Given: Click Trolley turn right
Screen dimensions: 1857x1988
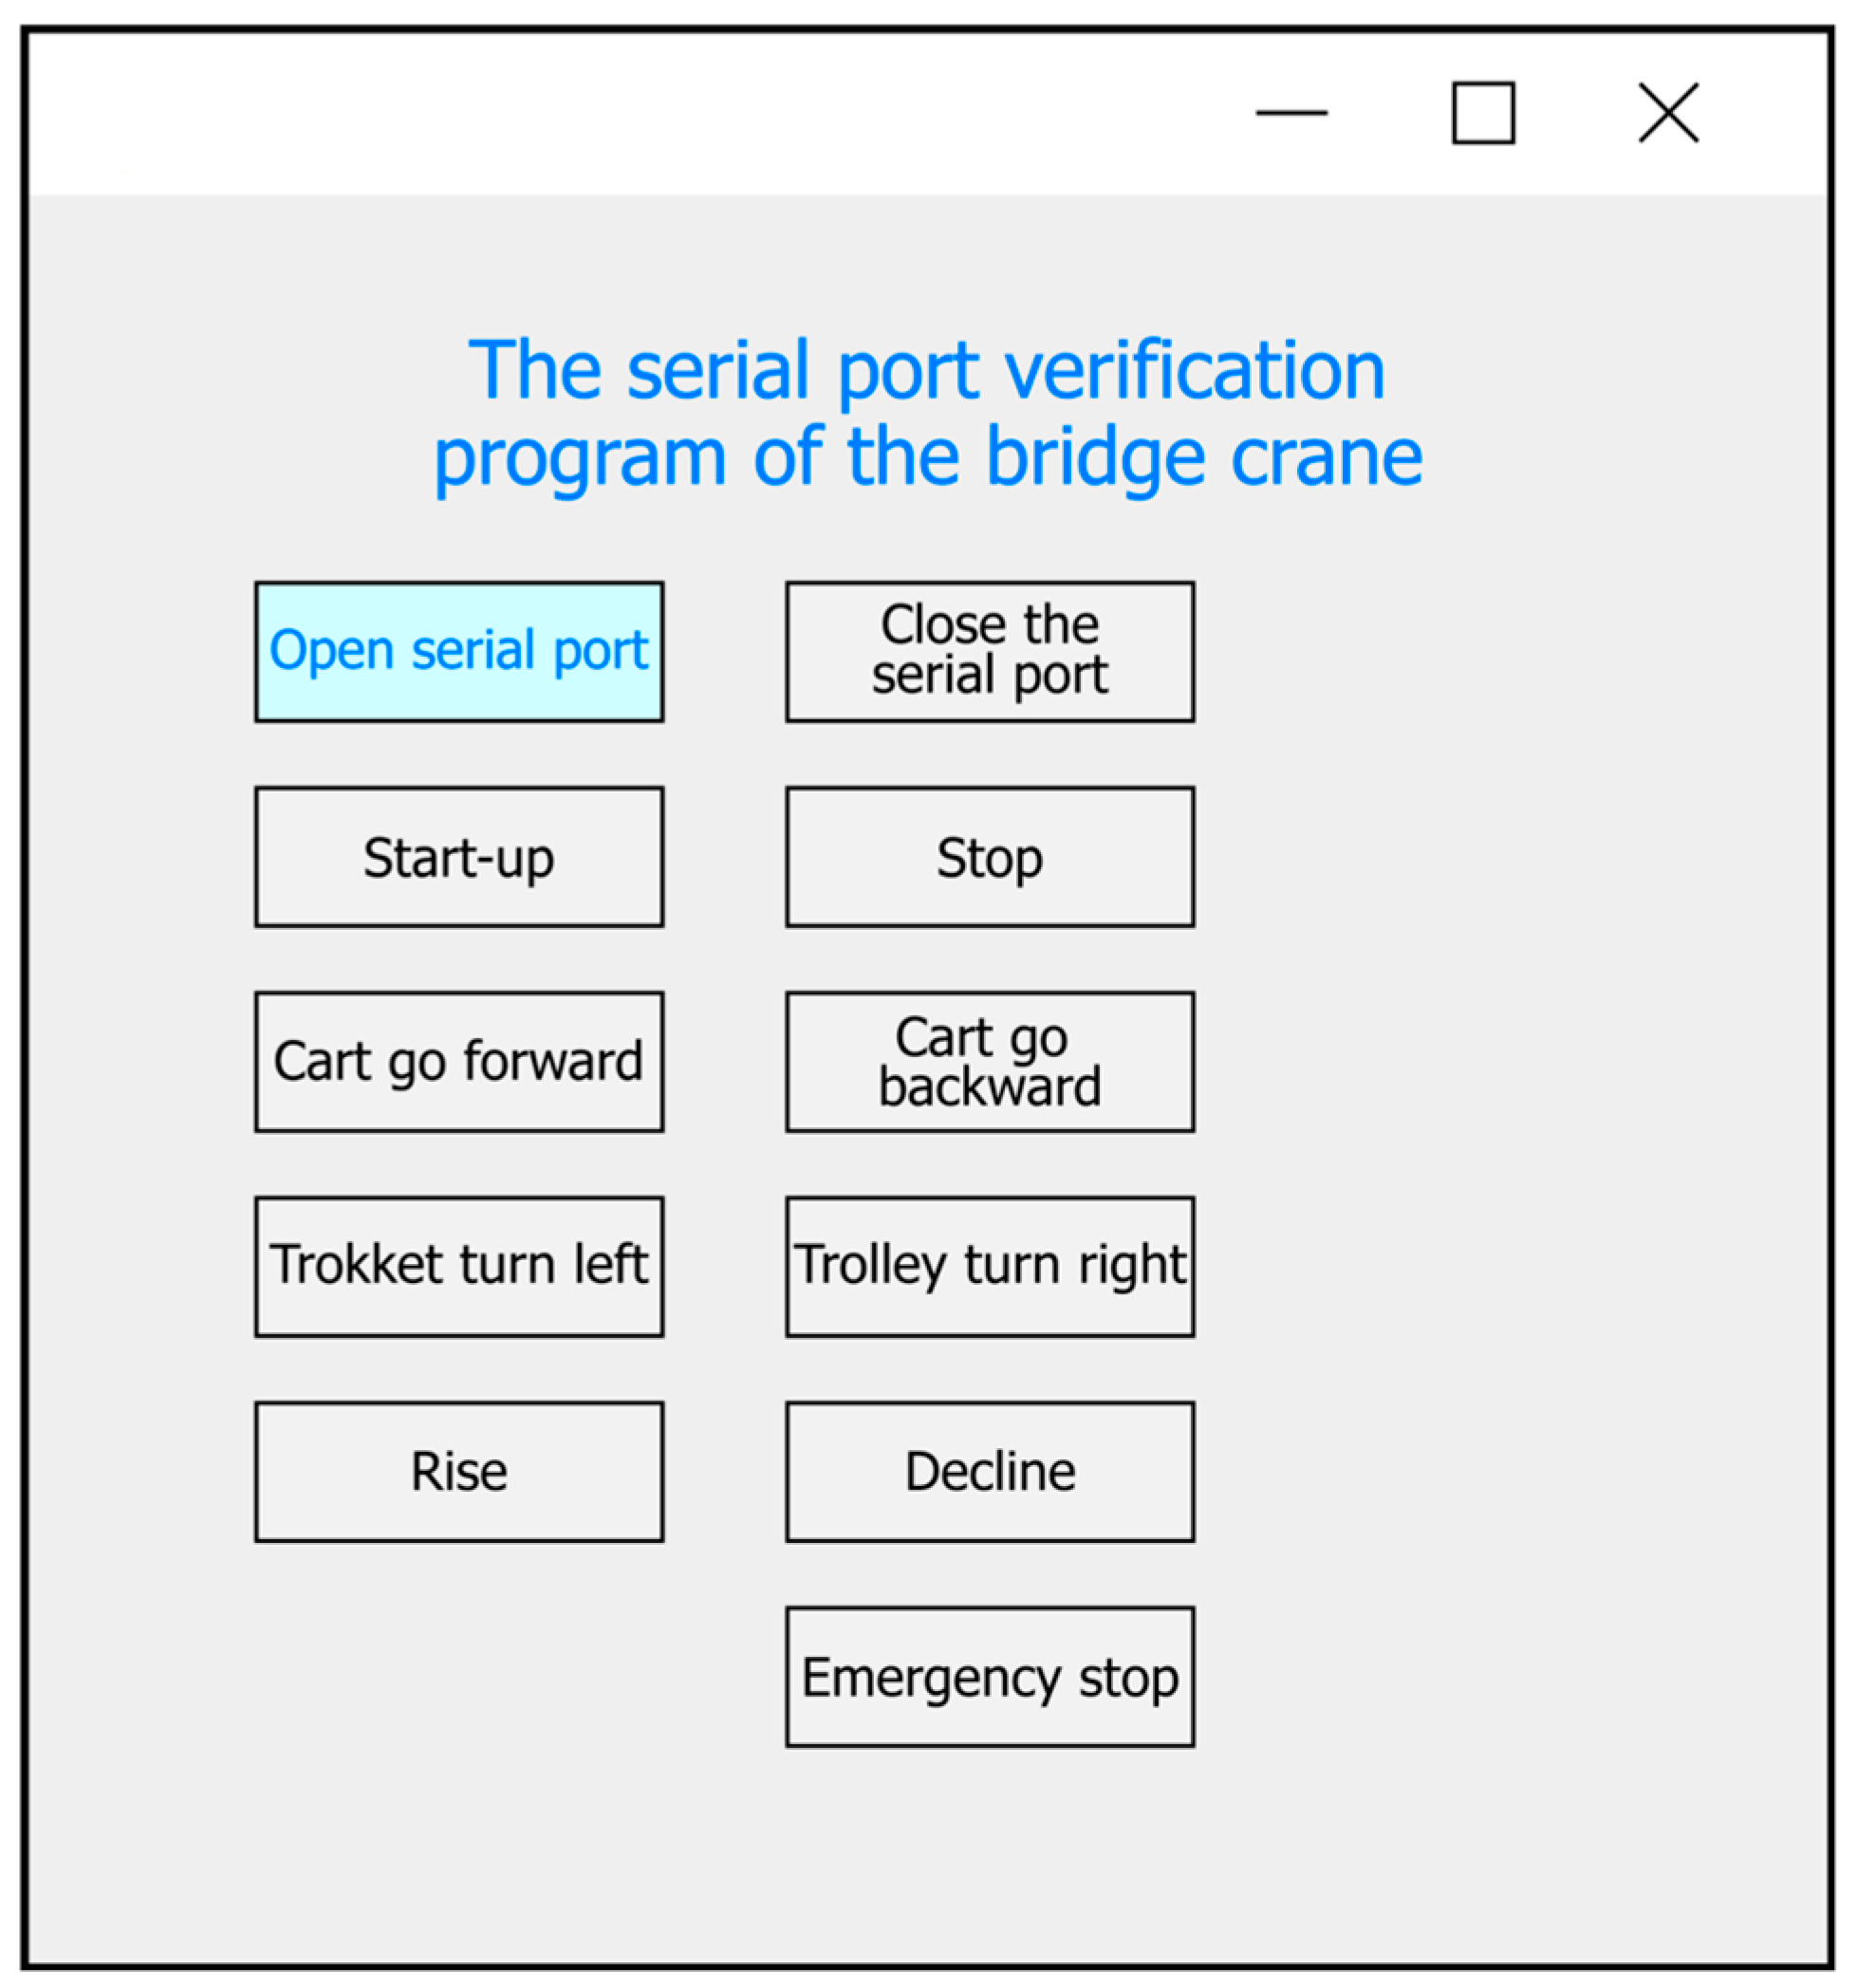Looking at the screenshot, I should click(989, 1265).
